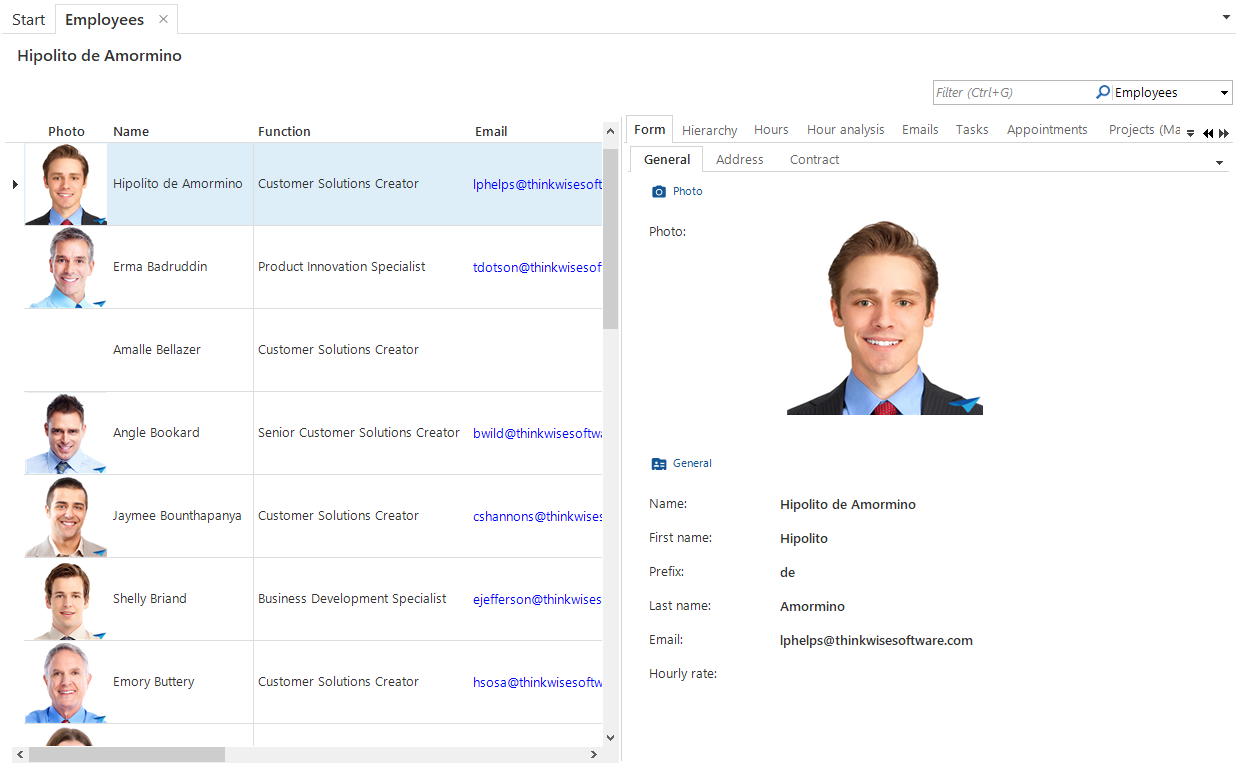Close the Employees tab with the X
1238x768 pixels.
pyautogui.click(x=163, y=19)
